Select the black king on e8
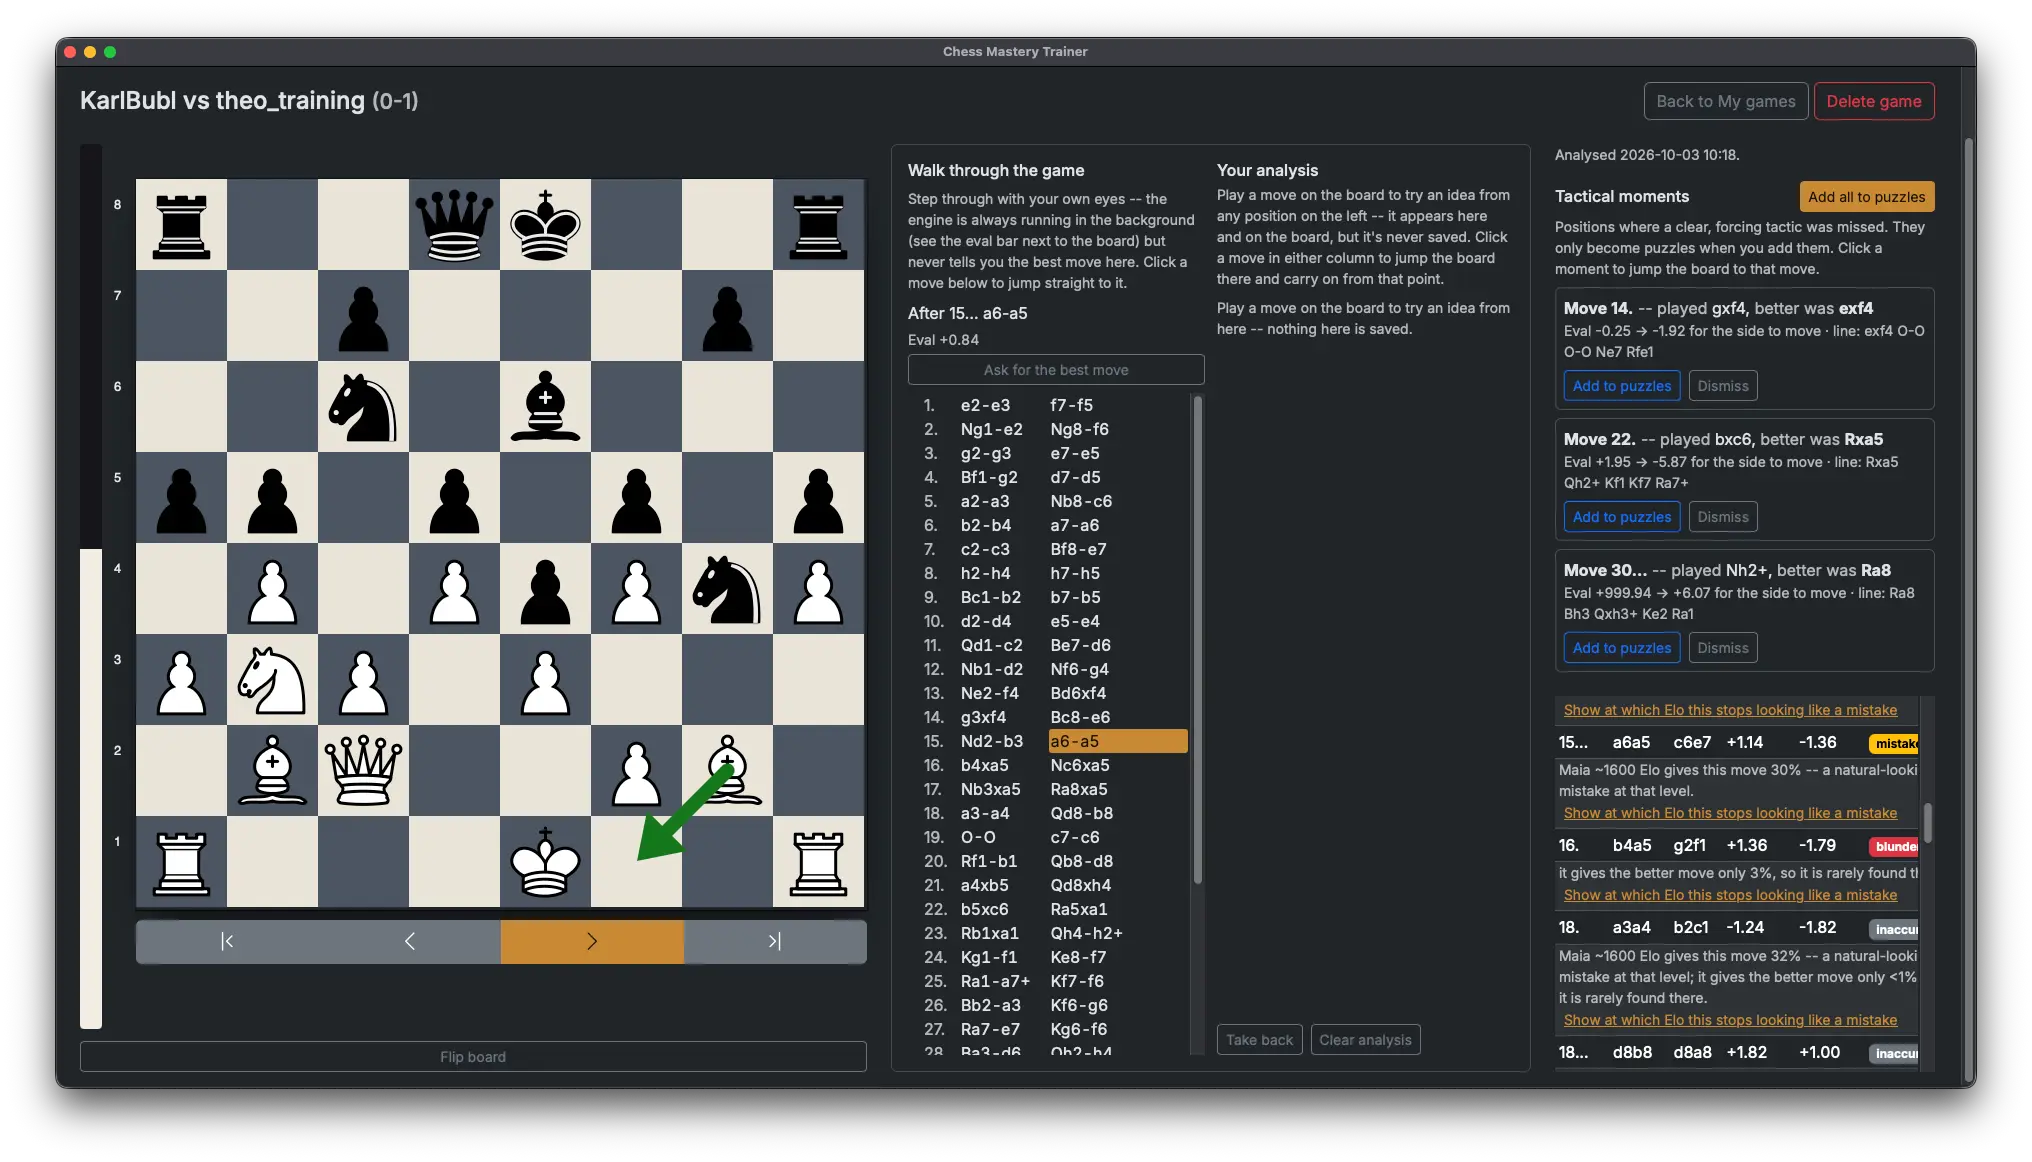The image size is (2032, 1162). 545,225
